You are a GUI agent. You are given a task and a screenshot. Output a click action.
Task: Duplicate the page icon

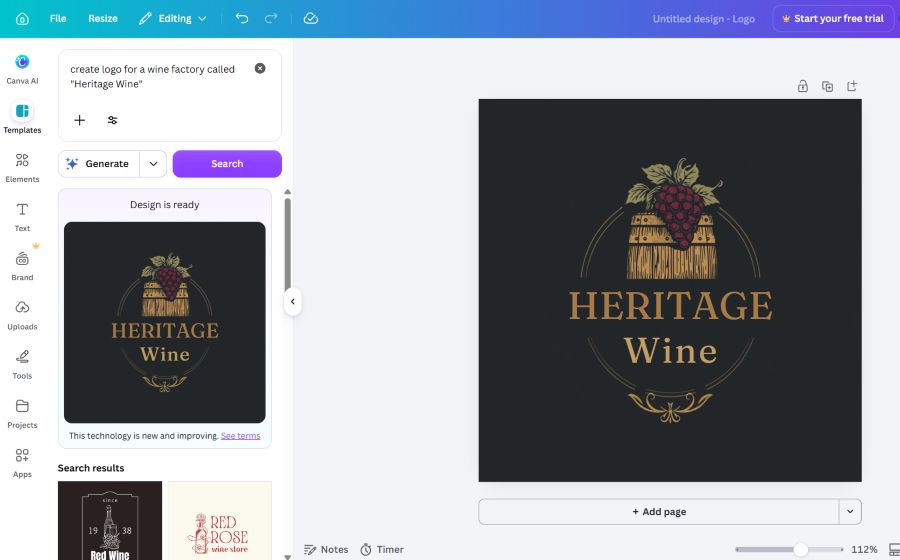coord(827,86)
